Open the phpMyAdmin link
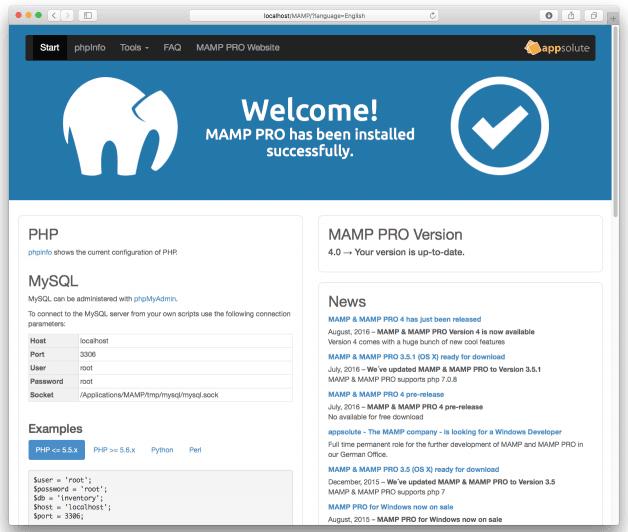 pos(155,299)
